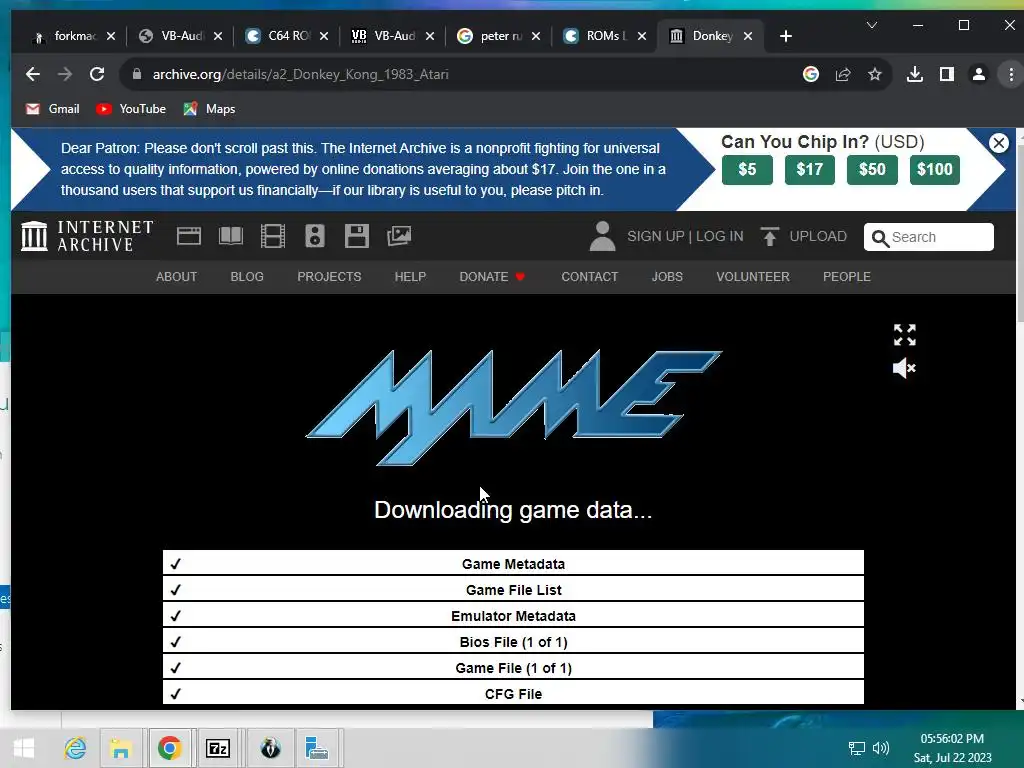Open the Images icon
This screenshot has height=768, width=1024.
[x=399, y=236]
